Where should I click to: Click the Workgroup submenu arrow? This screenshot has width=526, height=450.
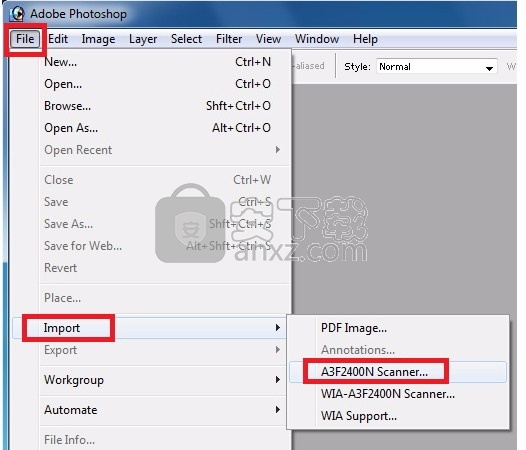(x=277, y=380)
